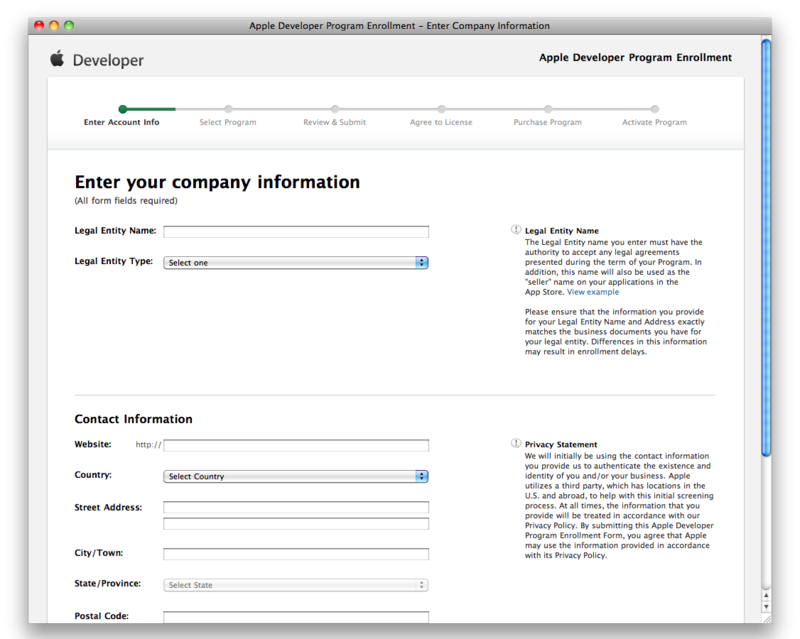Click the Privacy Statement heading
The width and height of the screenshot is (800, 639).
coord(561,445)
